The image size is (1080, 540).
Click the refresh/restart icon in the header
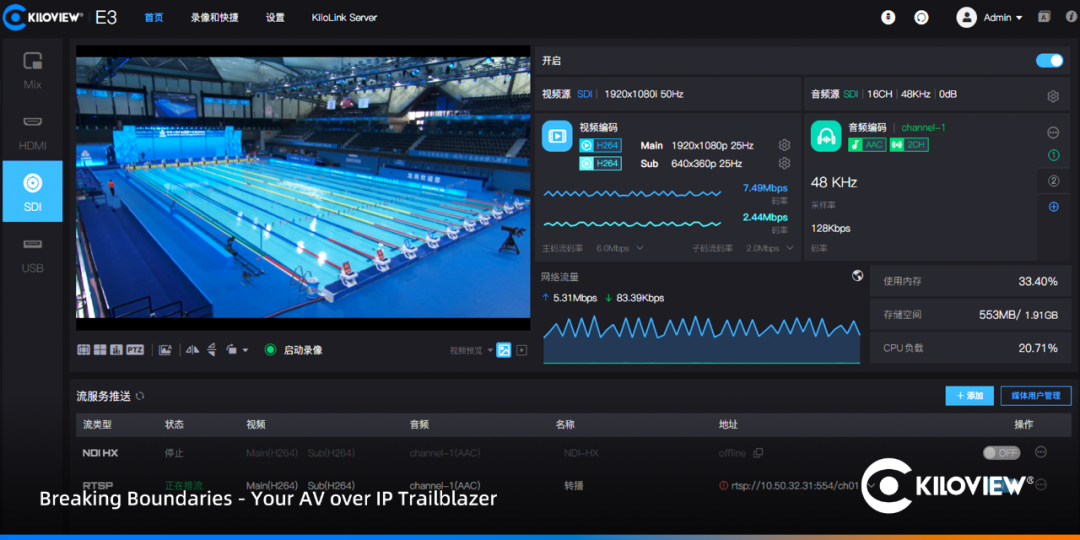tap(921, 17)
